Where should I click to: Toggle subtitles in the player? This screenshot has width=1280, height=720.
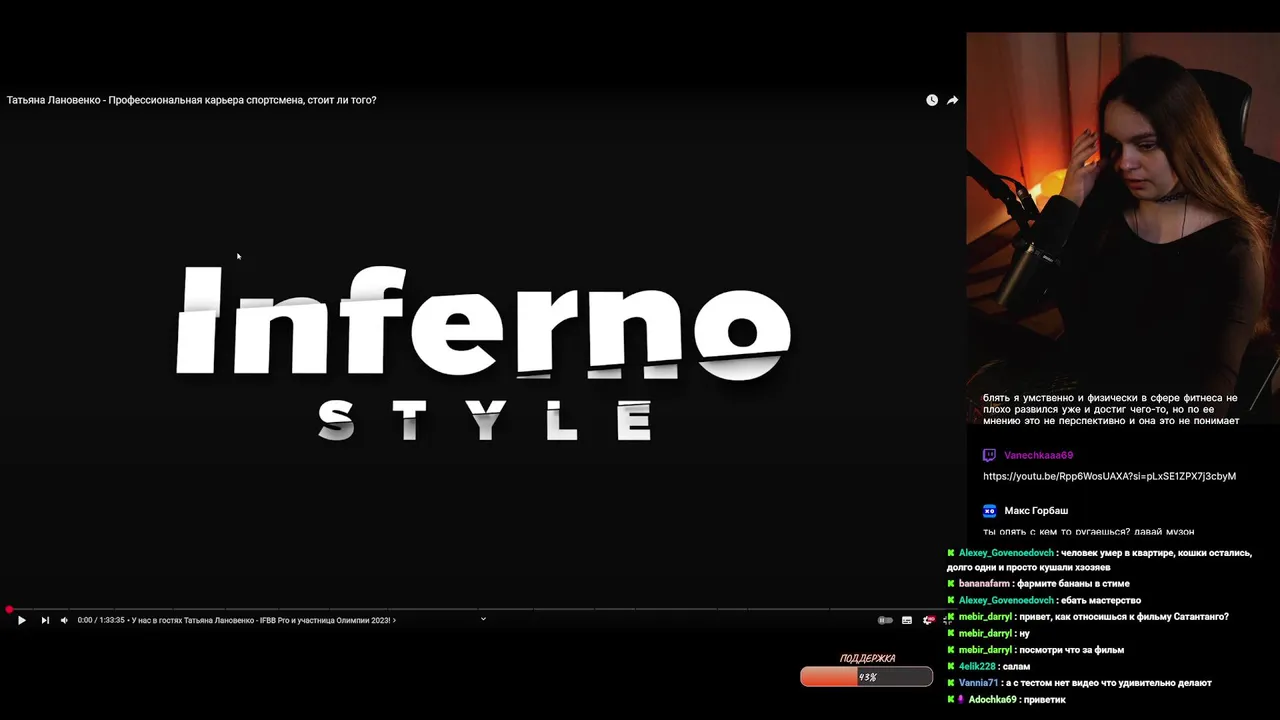[907, 620]
